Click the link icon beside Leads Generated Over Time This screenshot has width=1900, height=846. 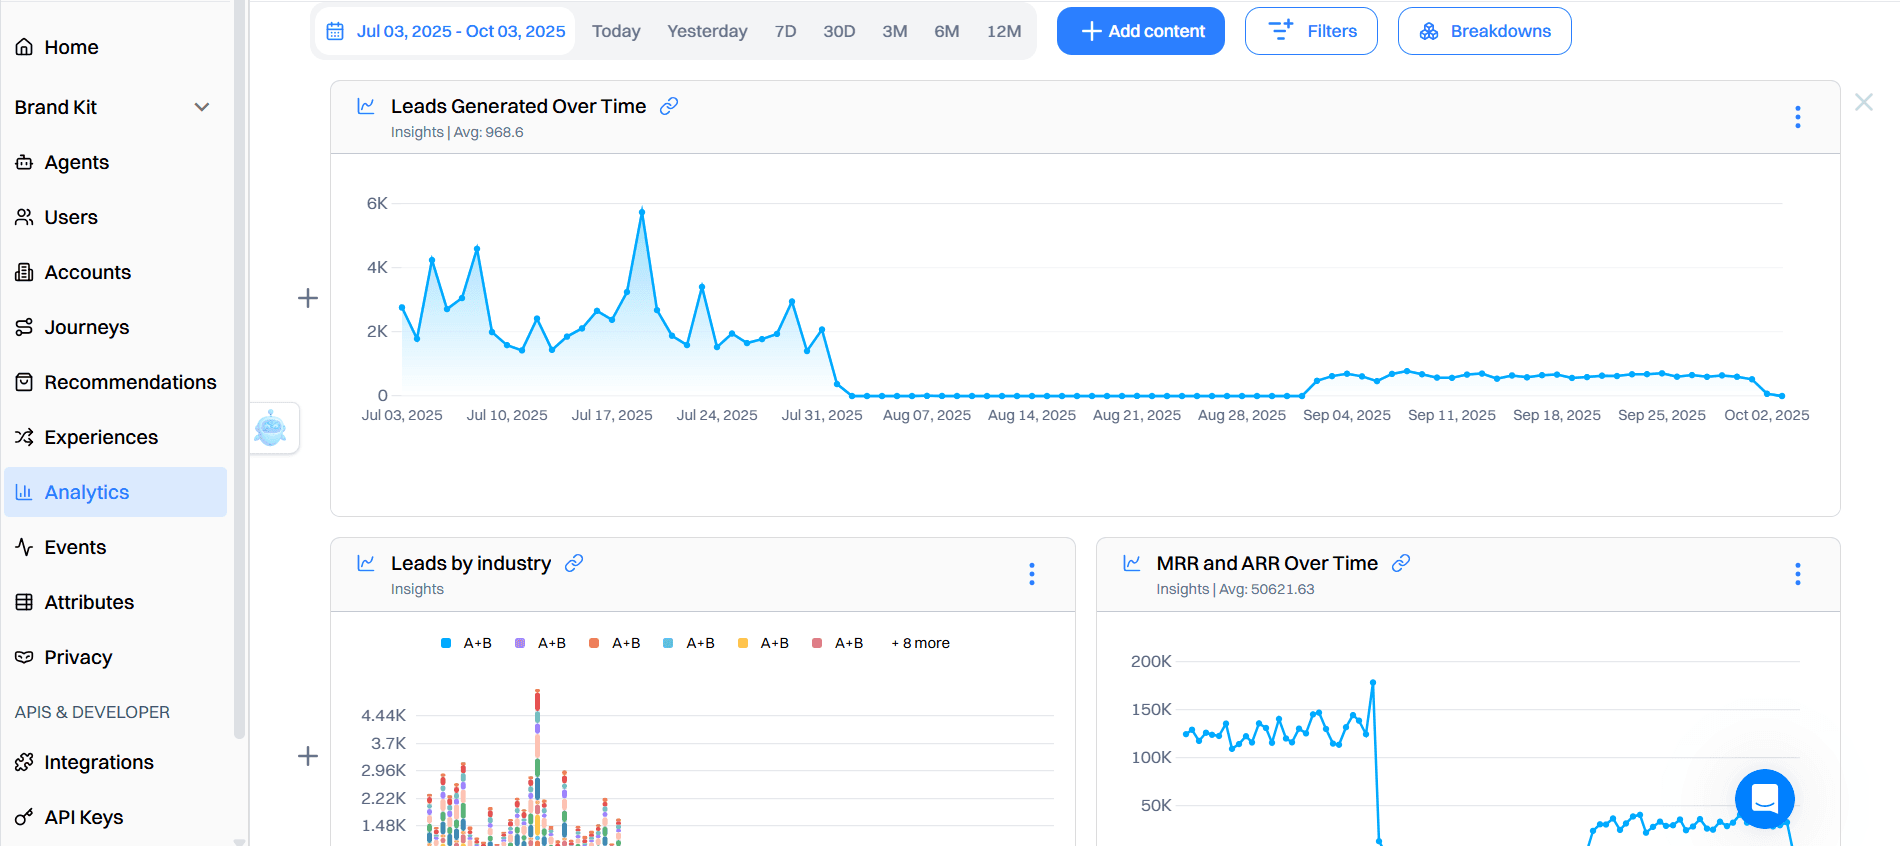click(x=669, y=106)
